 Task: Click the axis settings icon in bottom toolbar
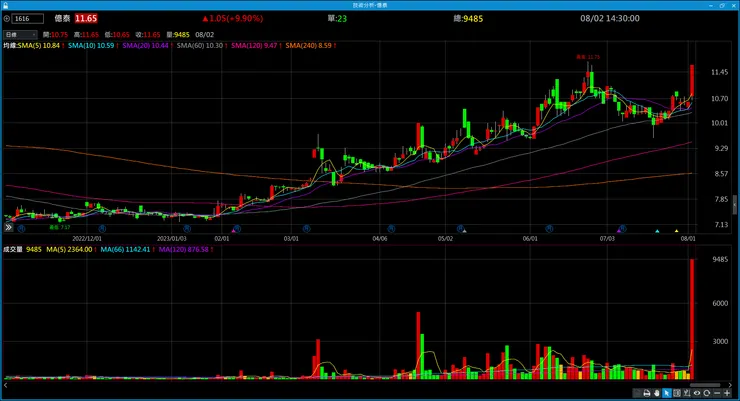(x=687, y=393)
